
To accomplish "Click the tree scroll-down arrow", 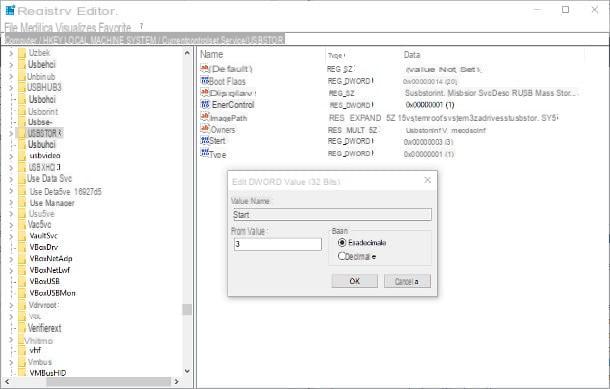I will 187,371.
